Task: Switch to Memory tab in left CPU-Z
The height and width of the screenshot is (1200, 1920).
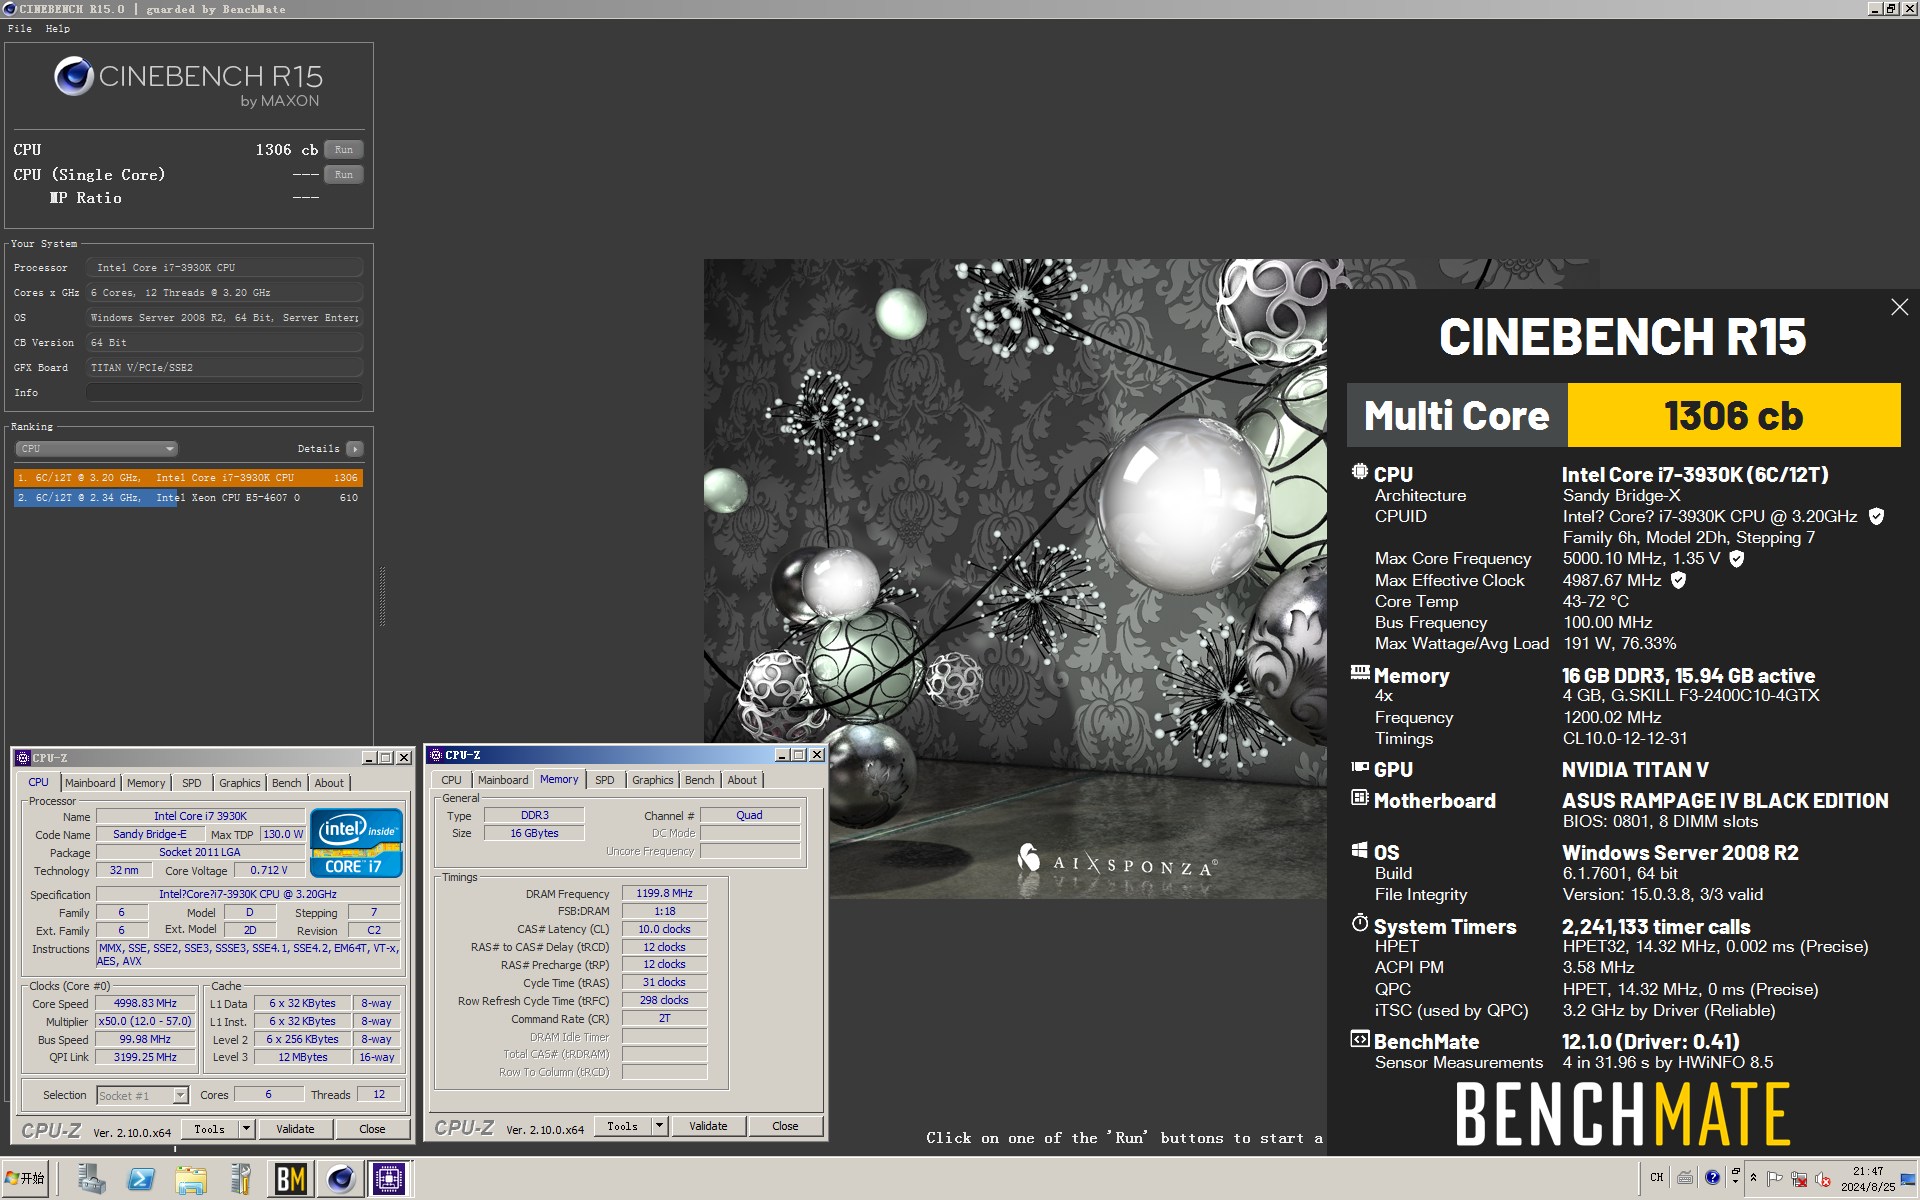Action: tap(146, 783)
